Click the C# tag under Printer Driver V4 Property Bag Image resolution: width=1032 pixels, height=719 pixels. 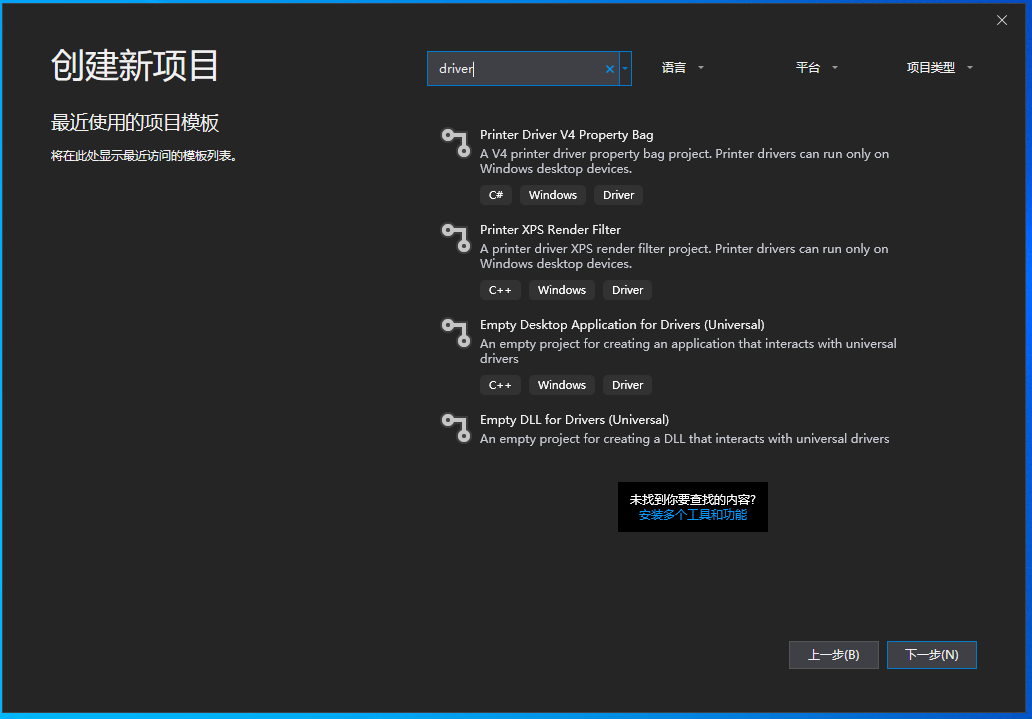coord(496,195)
